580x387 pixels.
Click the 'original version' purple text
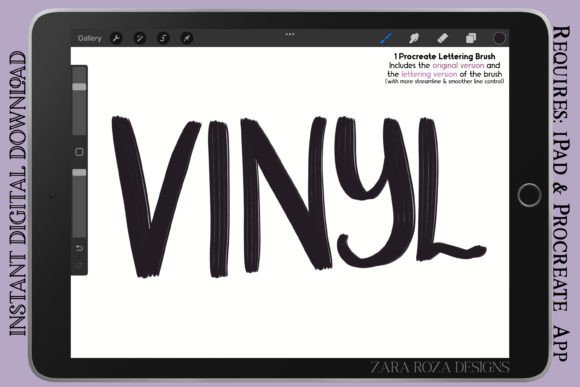(x=458, y=65)
